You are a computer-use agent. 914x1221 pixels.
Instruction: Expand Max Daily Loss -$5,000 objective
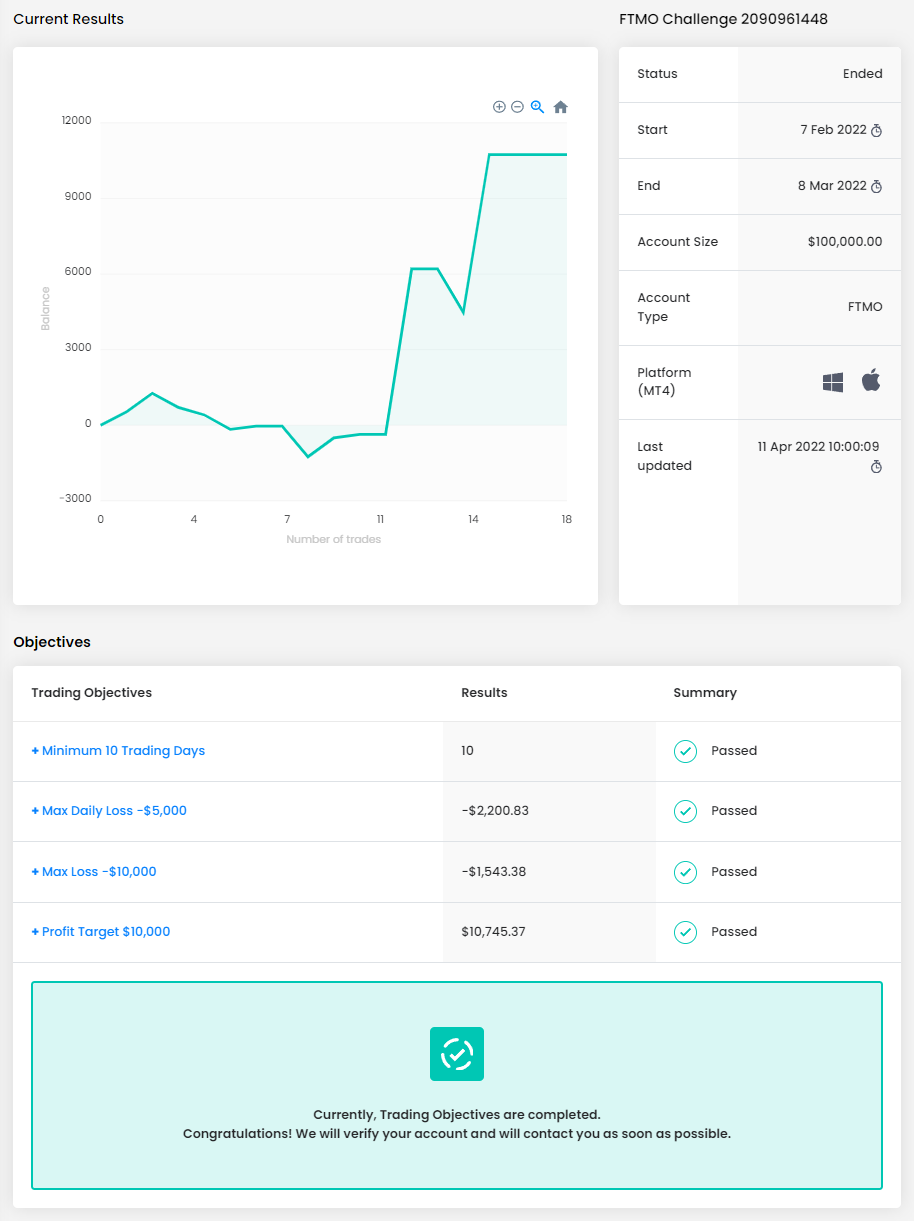click(109, 811)
